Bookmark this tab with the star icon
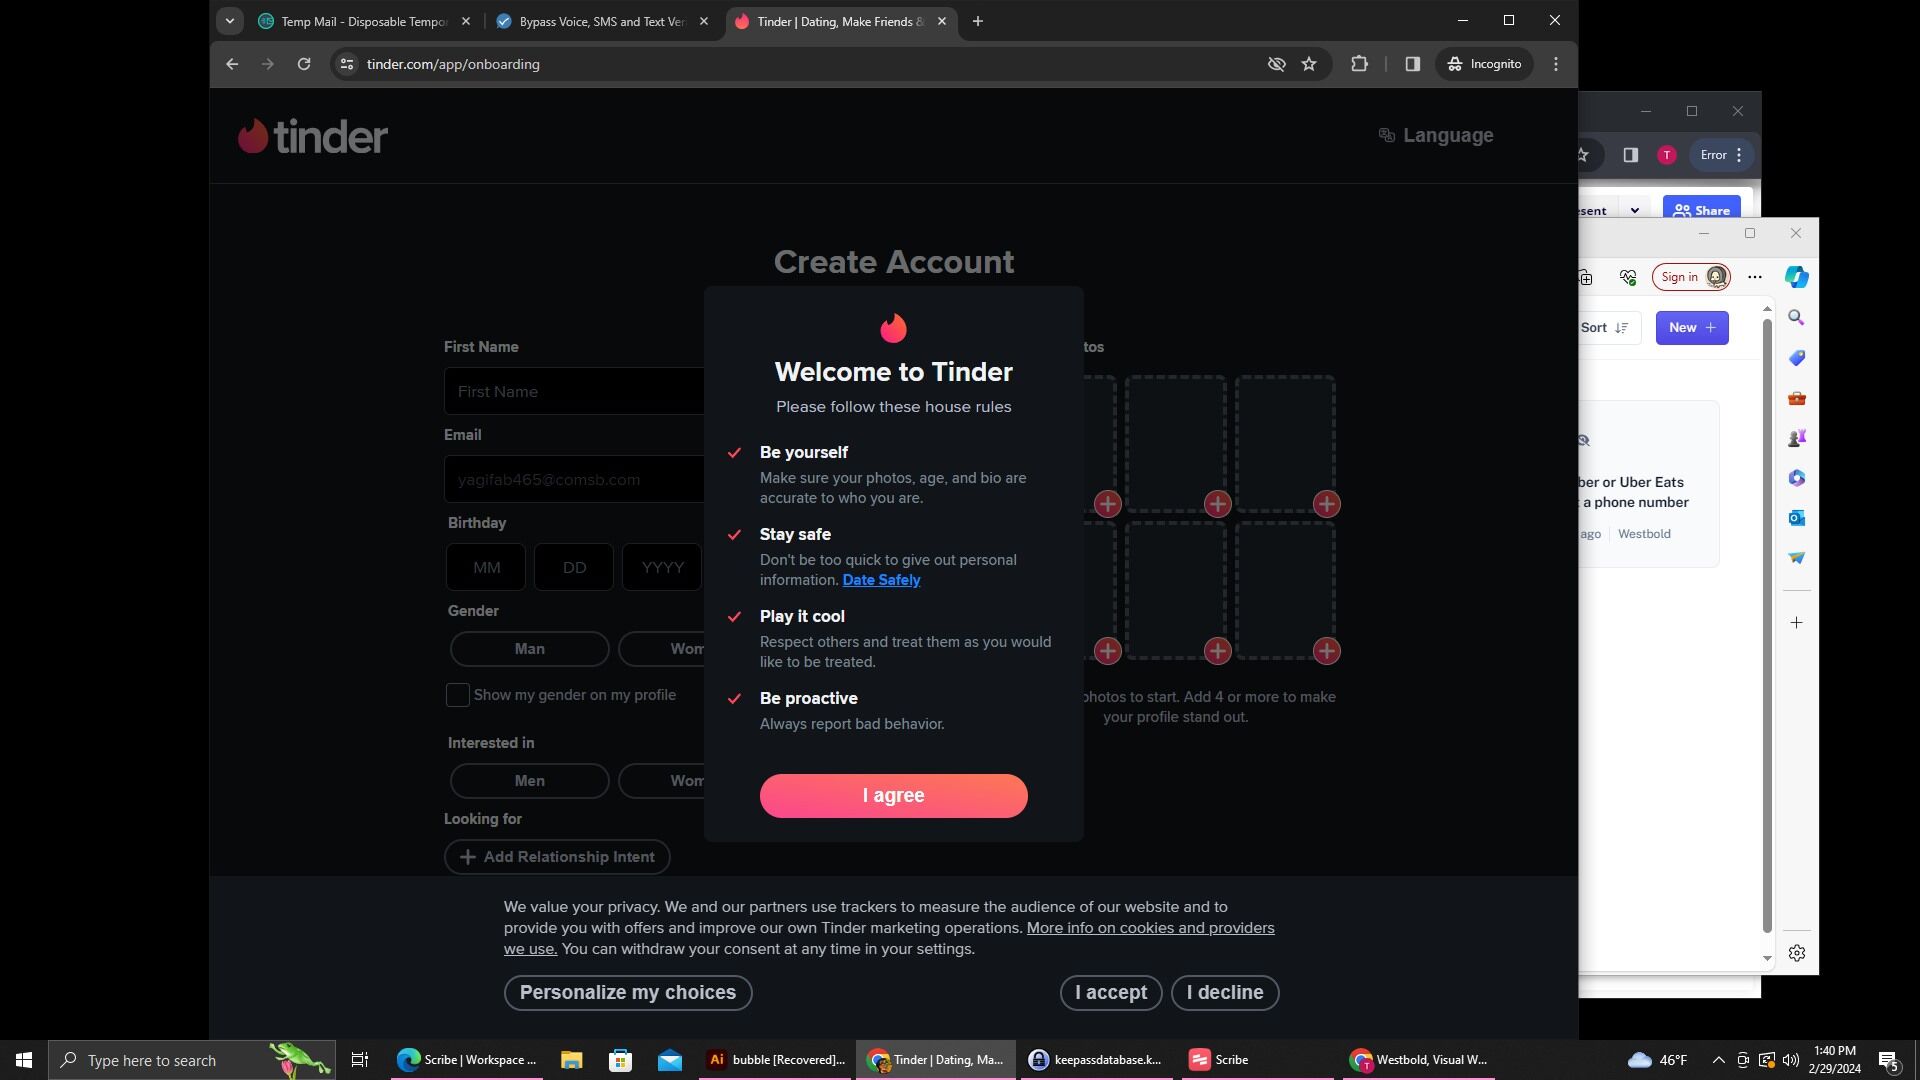 (1309, 64)
